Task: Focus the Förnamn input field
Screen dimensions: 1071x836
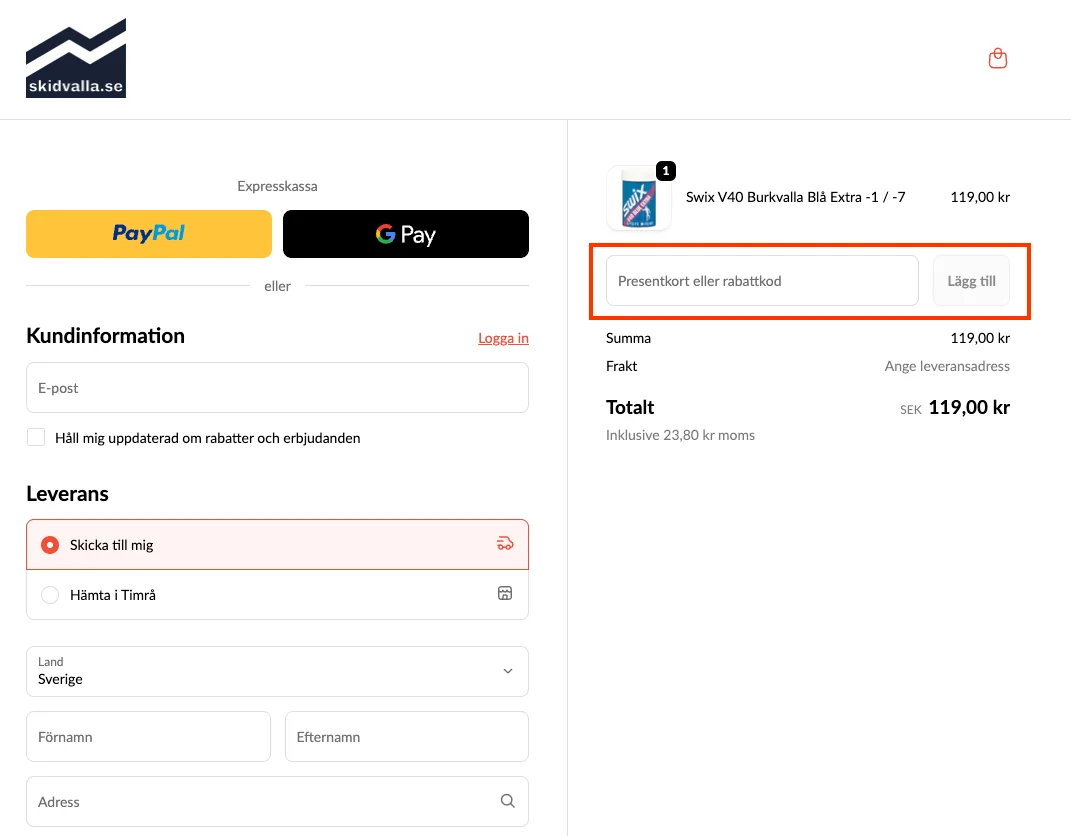Action: [148, 737]
